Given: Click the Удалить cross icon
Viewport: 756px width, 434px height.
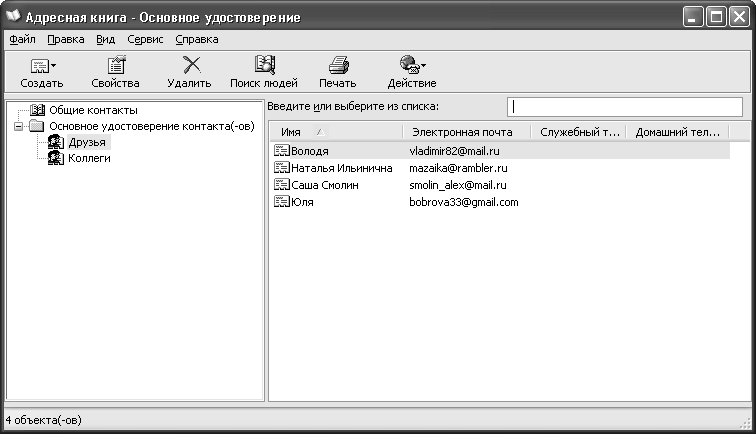Looking at the screenshot, I should click(x=191, y=65).
